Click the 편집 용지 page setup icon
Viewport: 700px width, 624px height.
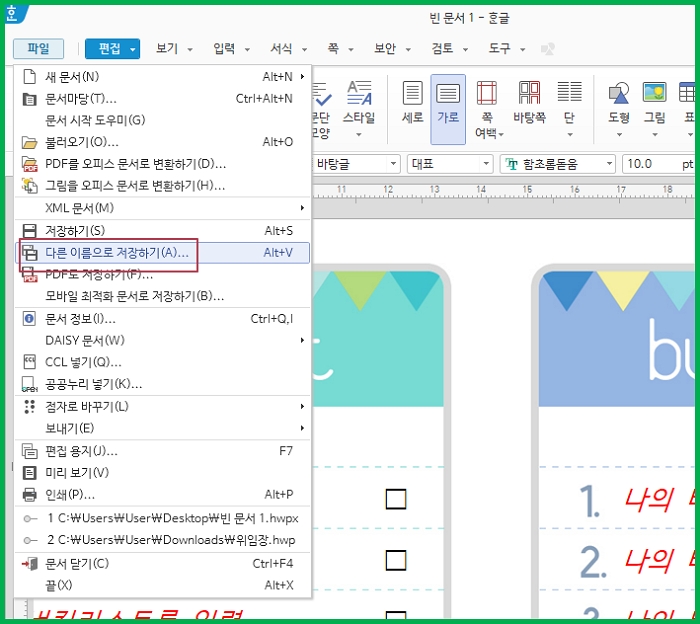(29, 451)
